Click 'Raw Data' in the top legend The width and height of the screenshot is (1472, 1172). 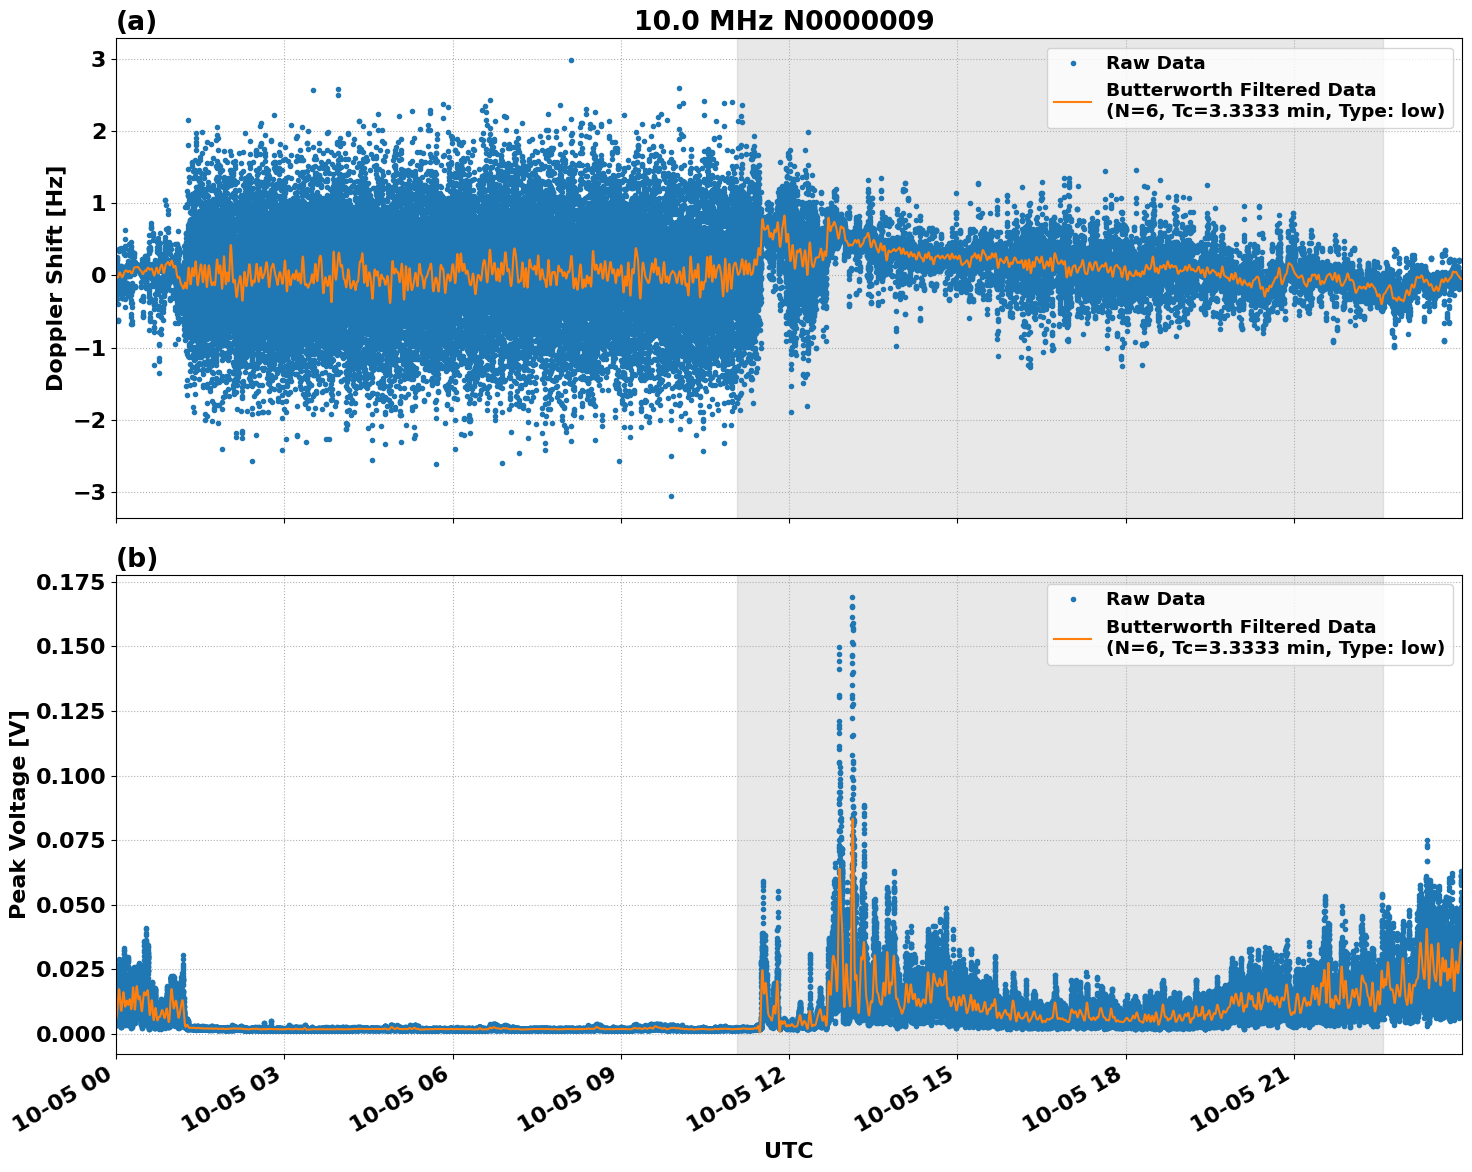pyautogui.click(x=1155, y=63)
